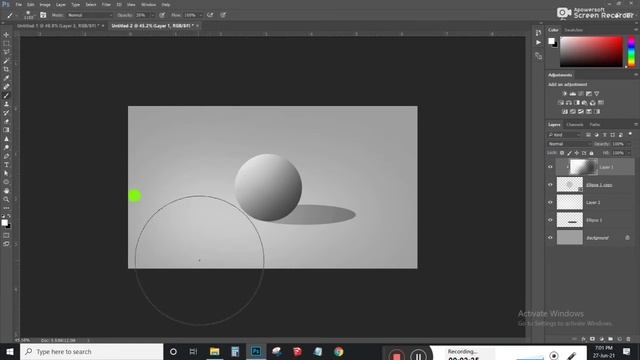Select the Blur tool
Screen dimensions: 640x360
click(6, 139)
